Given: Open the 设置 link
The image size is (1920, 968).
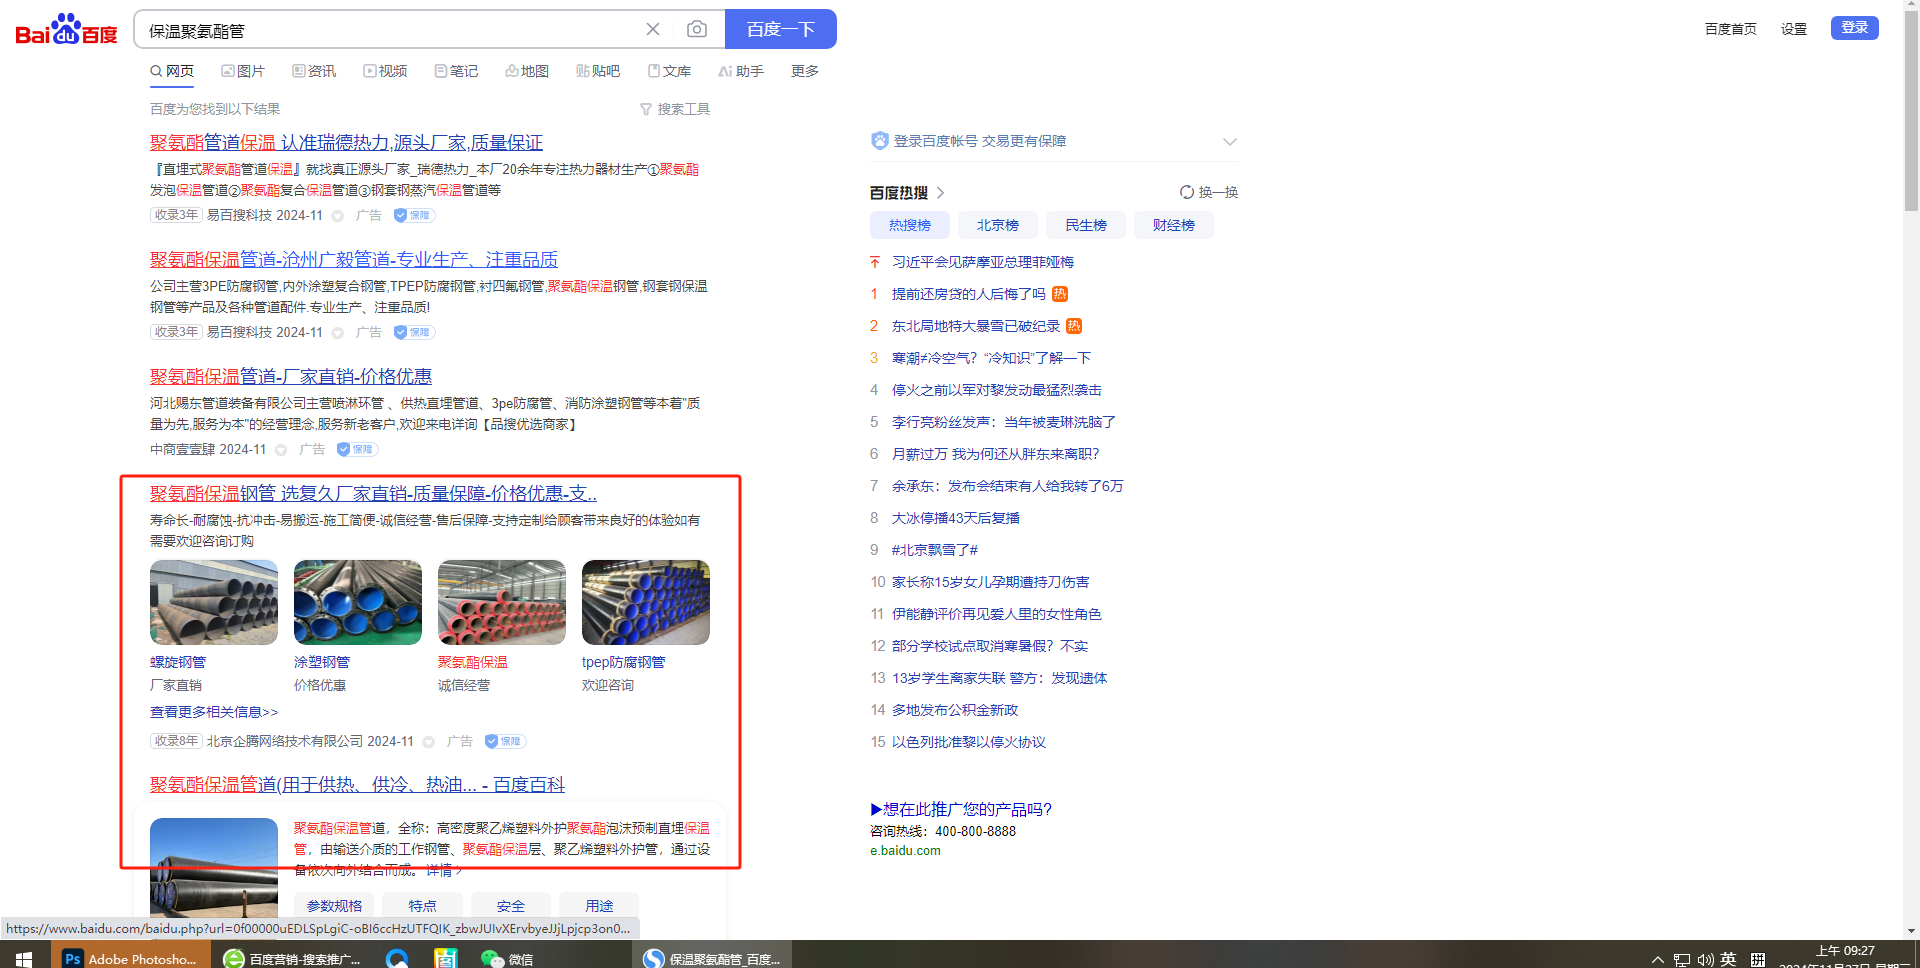Looking at the screenshot, I should 1794,29.
